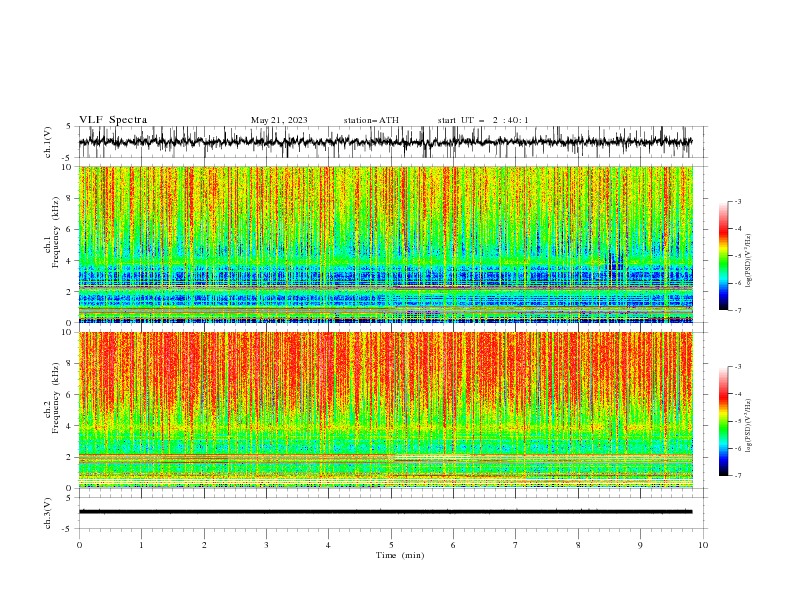Click the ch.1 voltage waveform trace
Screen dimensions: 792x612
tap(385, 142)
